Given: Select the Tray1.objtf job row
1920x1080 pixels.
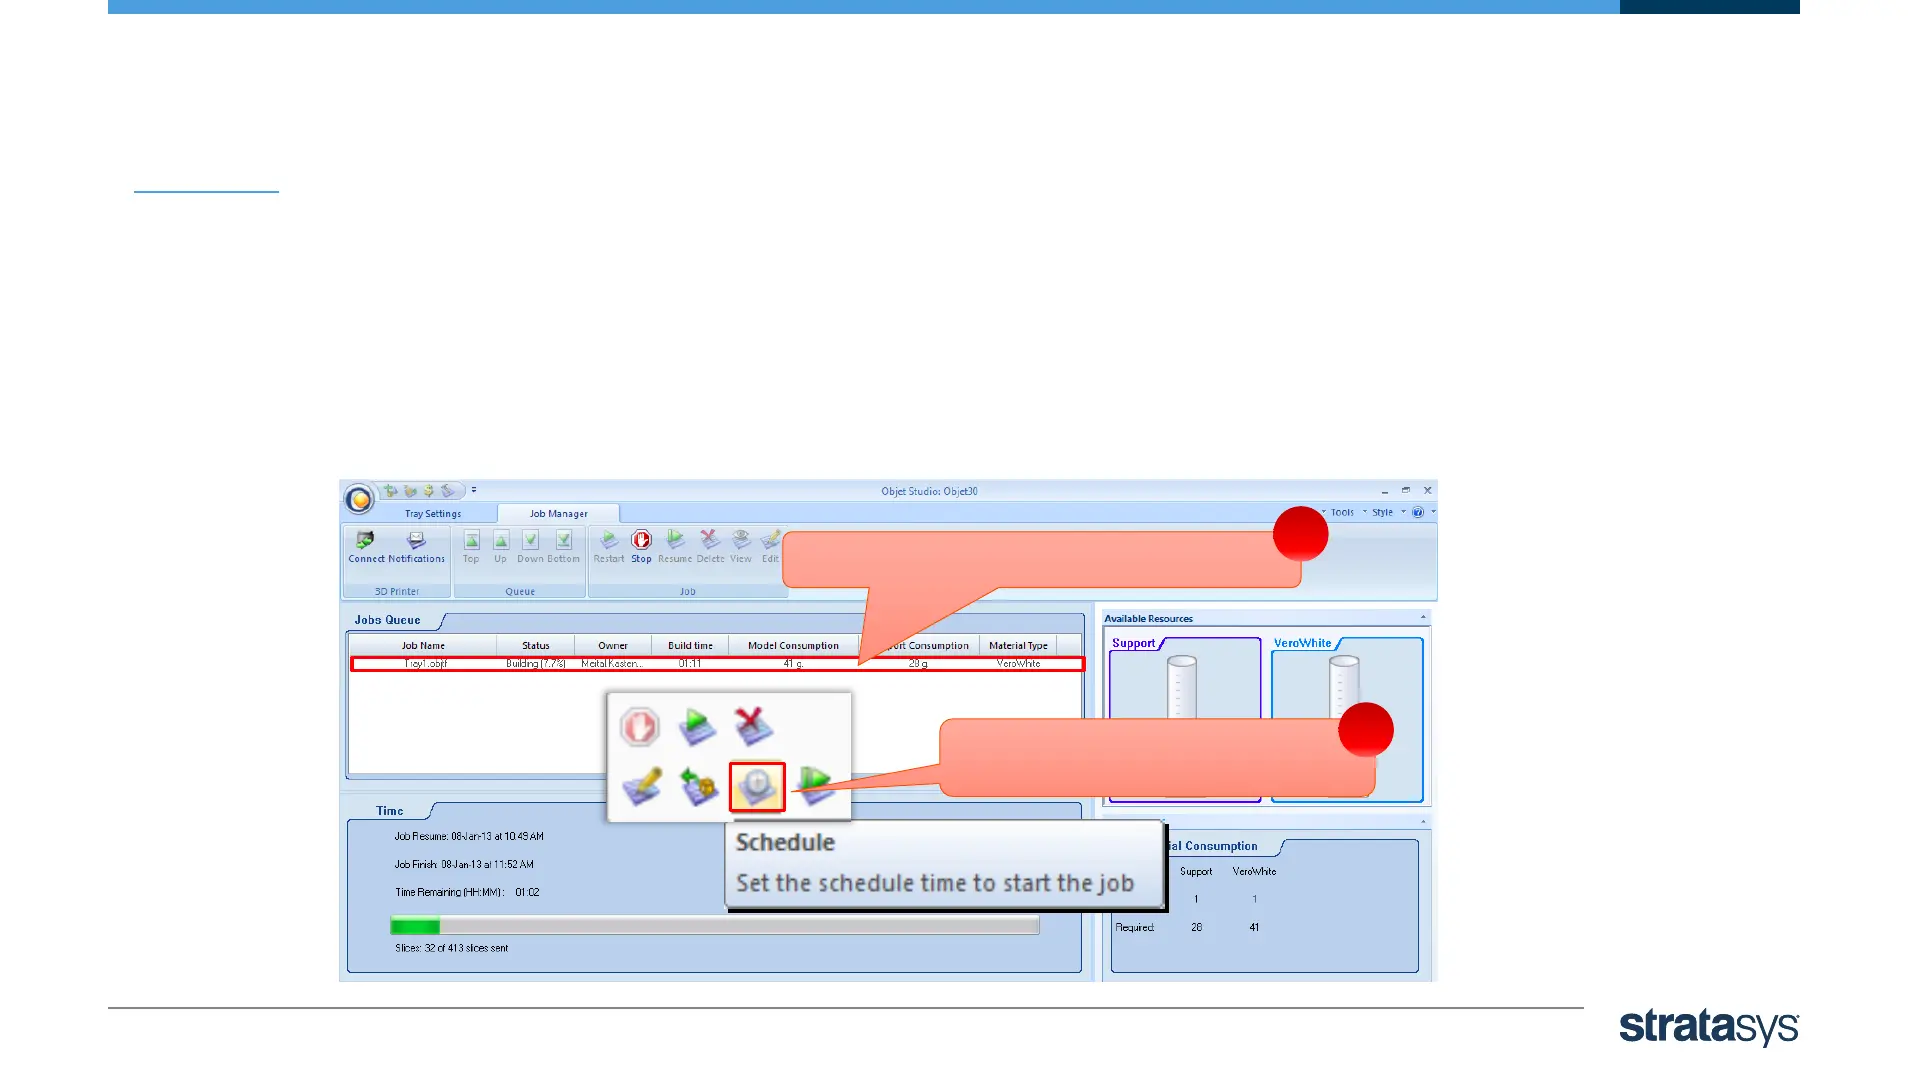Looking at the screenshot, I should click(426, 664).
